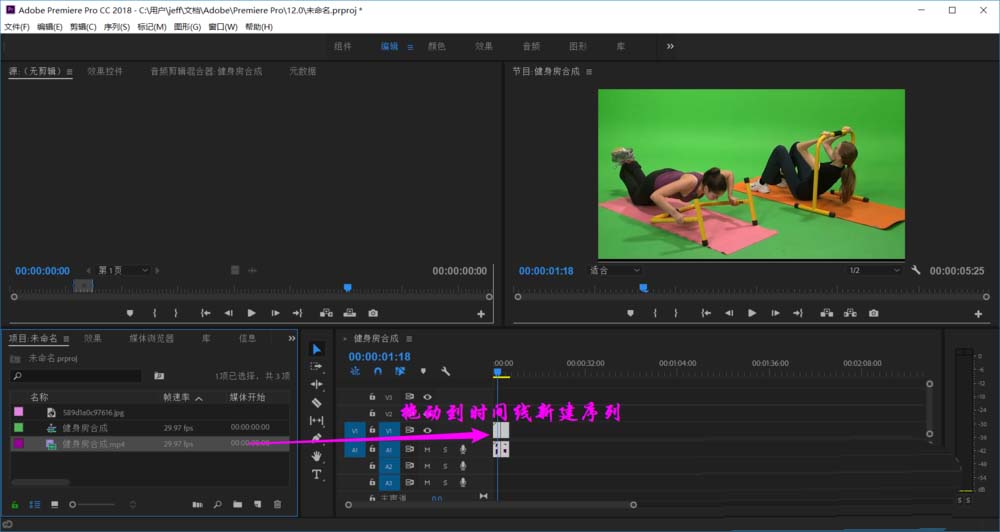Toggle lock on track V2
The height and width of the screenshot is (532, 1000).
pos(372,414)
